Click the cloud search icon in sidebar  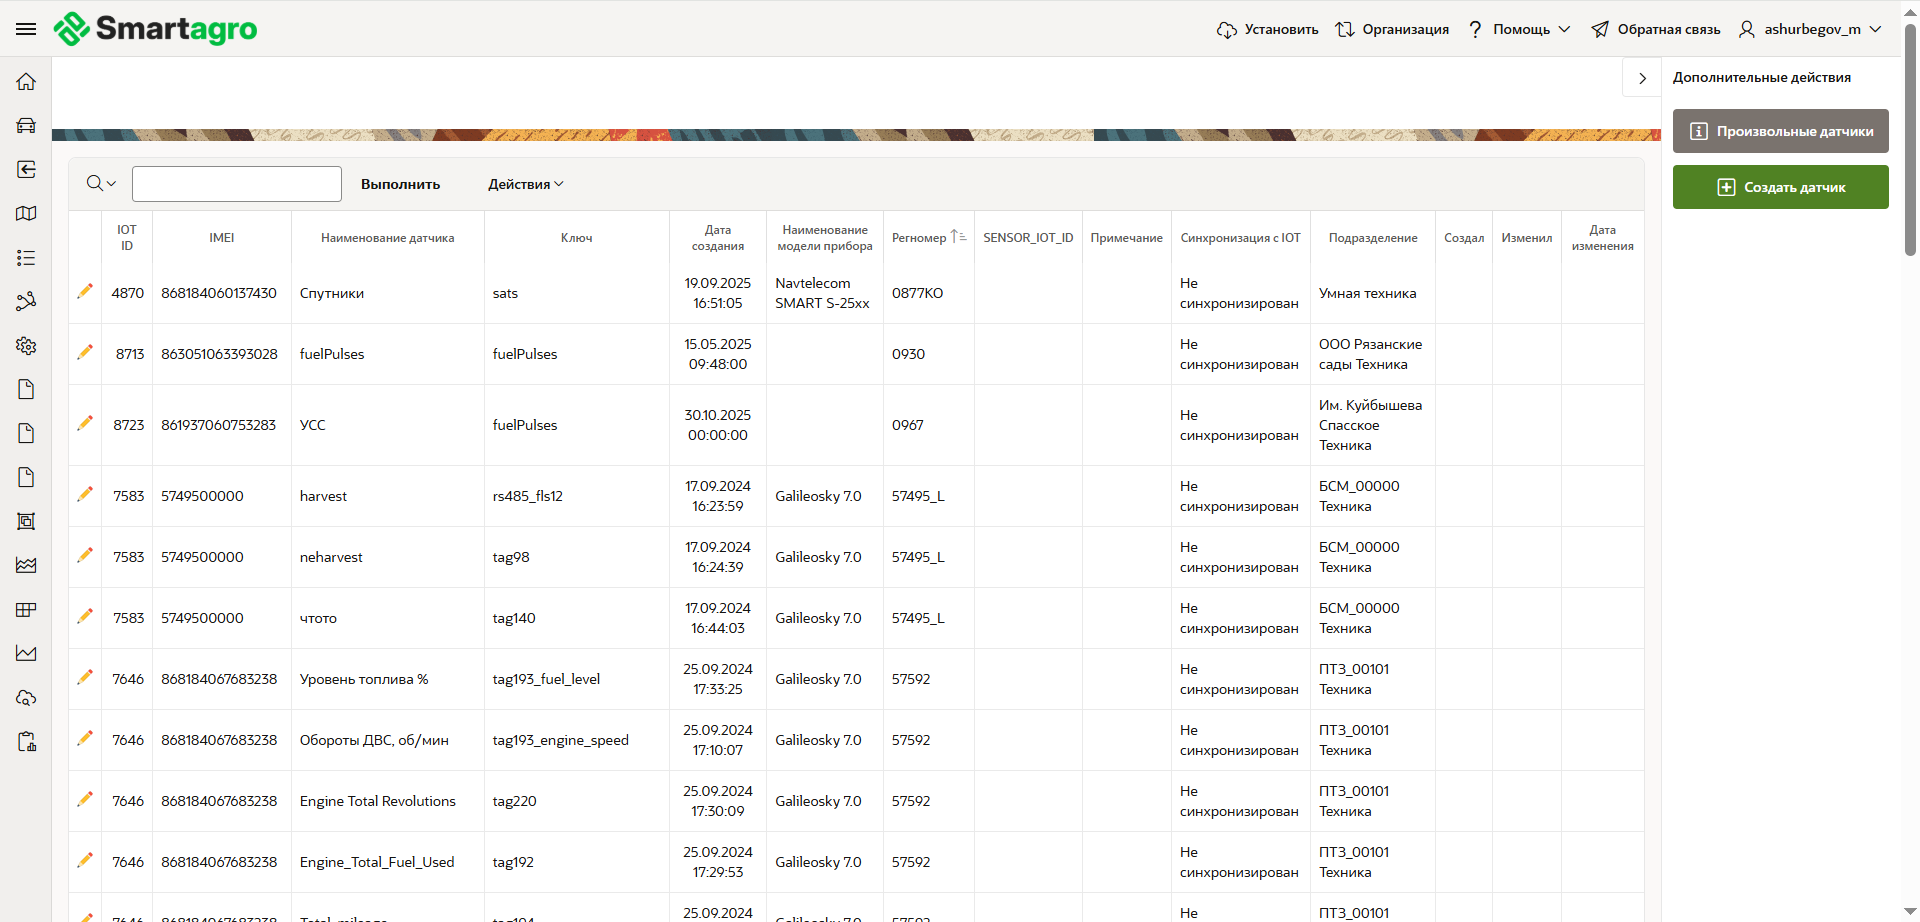pos(26,697)
